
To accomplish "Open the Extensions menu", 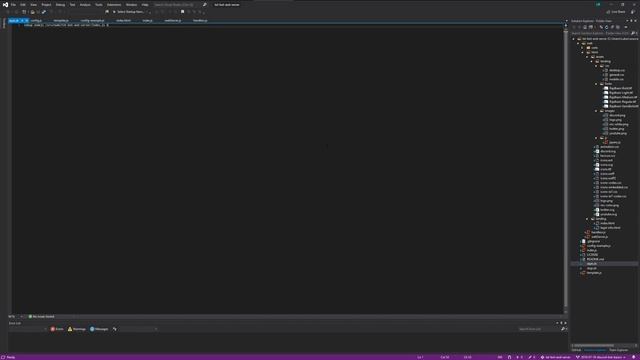I will coord(114,4).
